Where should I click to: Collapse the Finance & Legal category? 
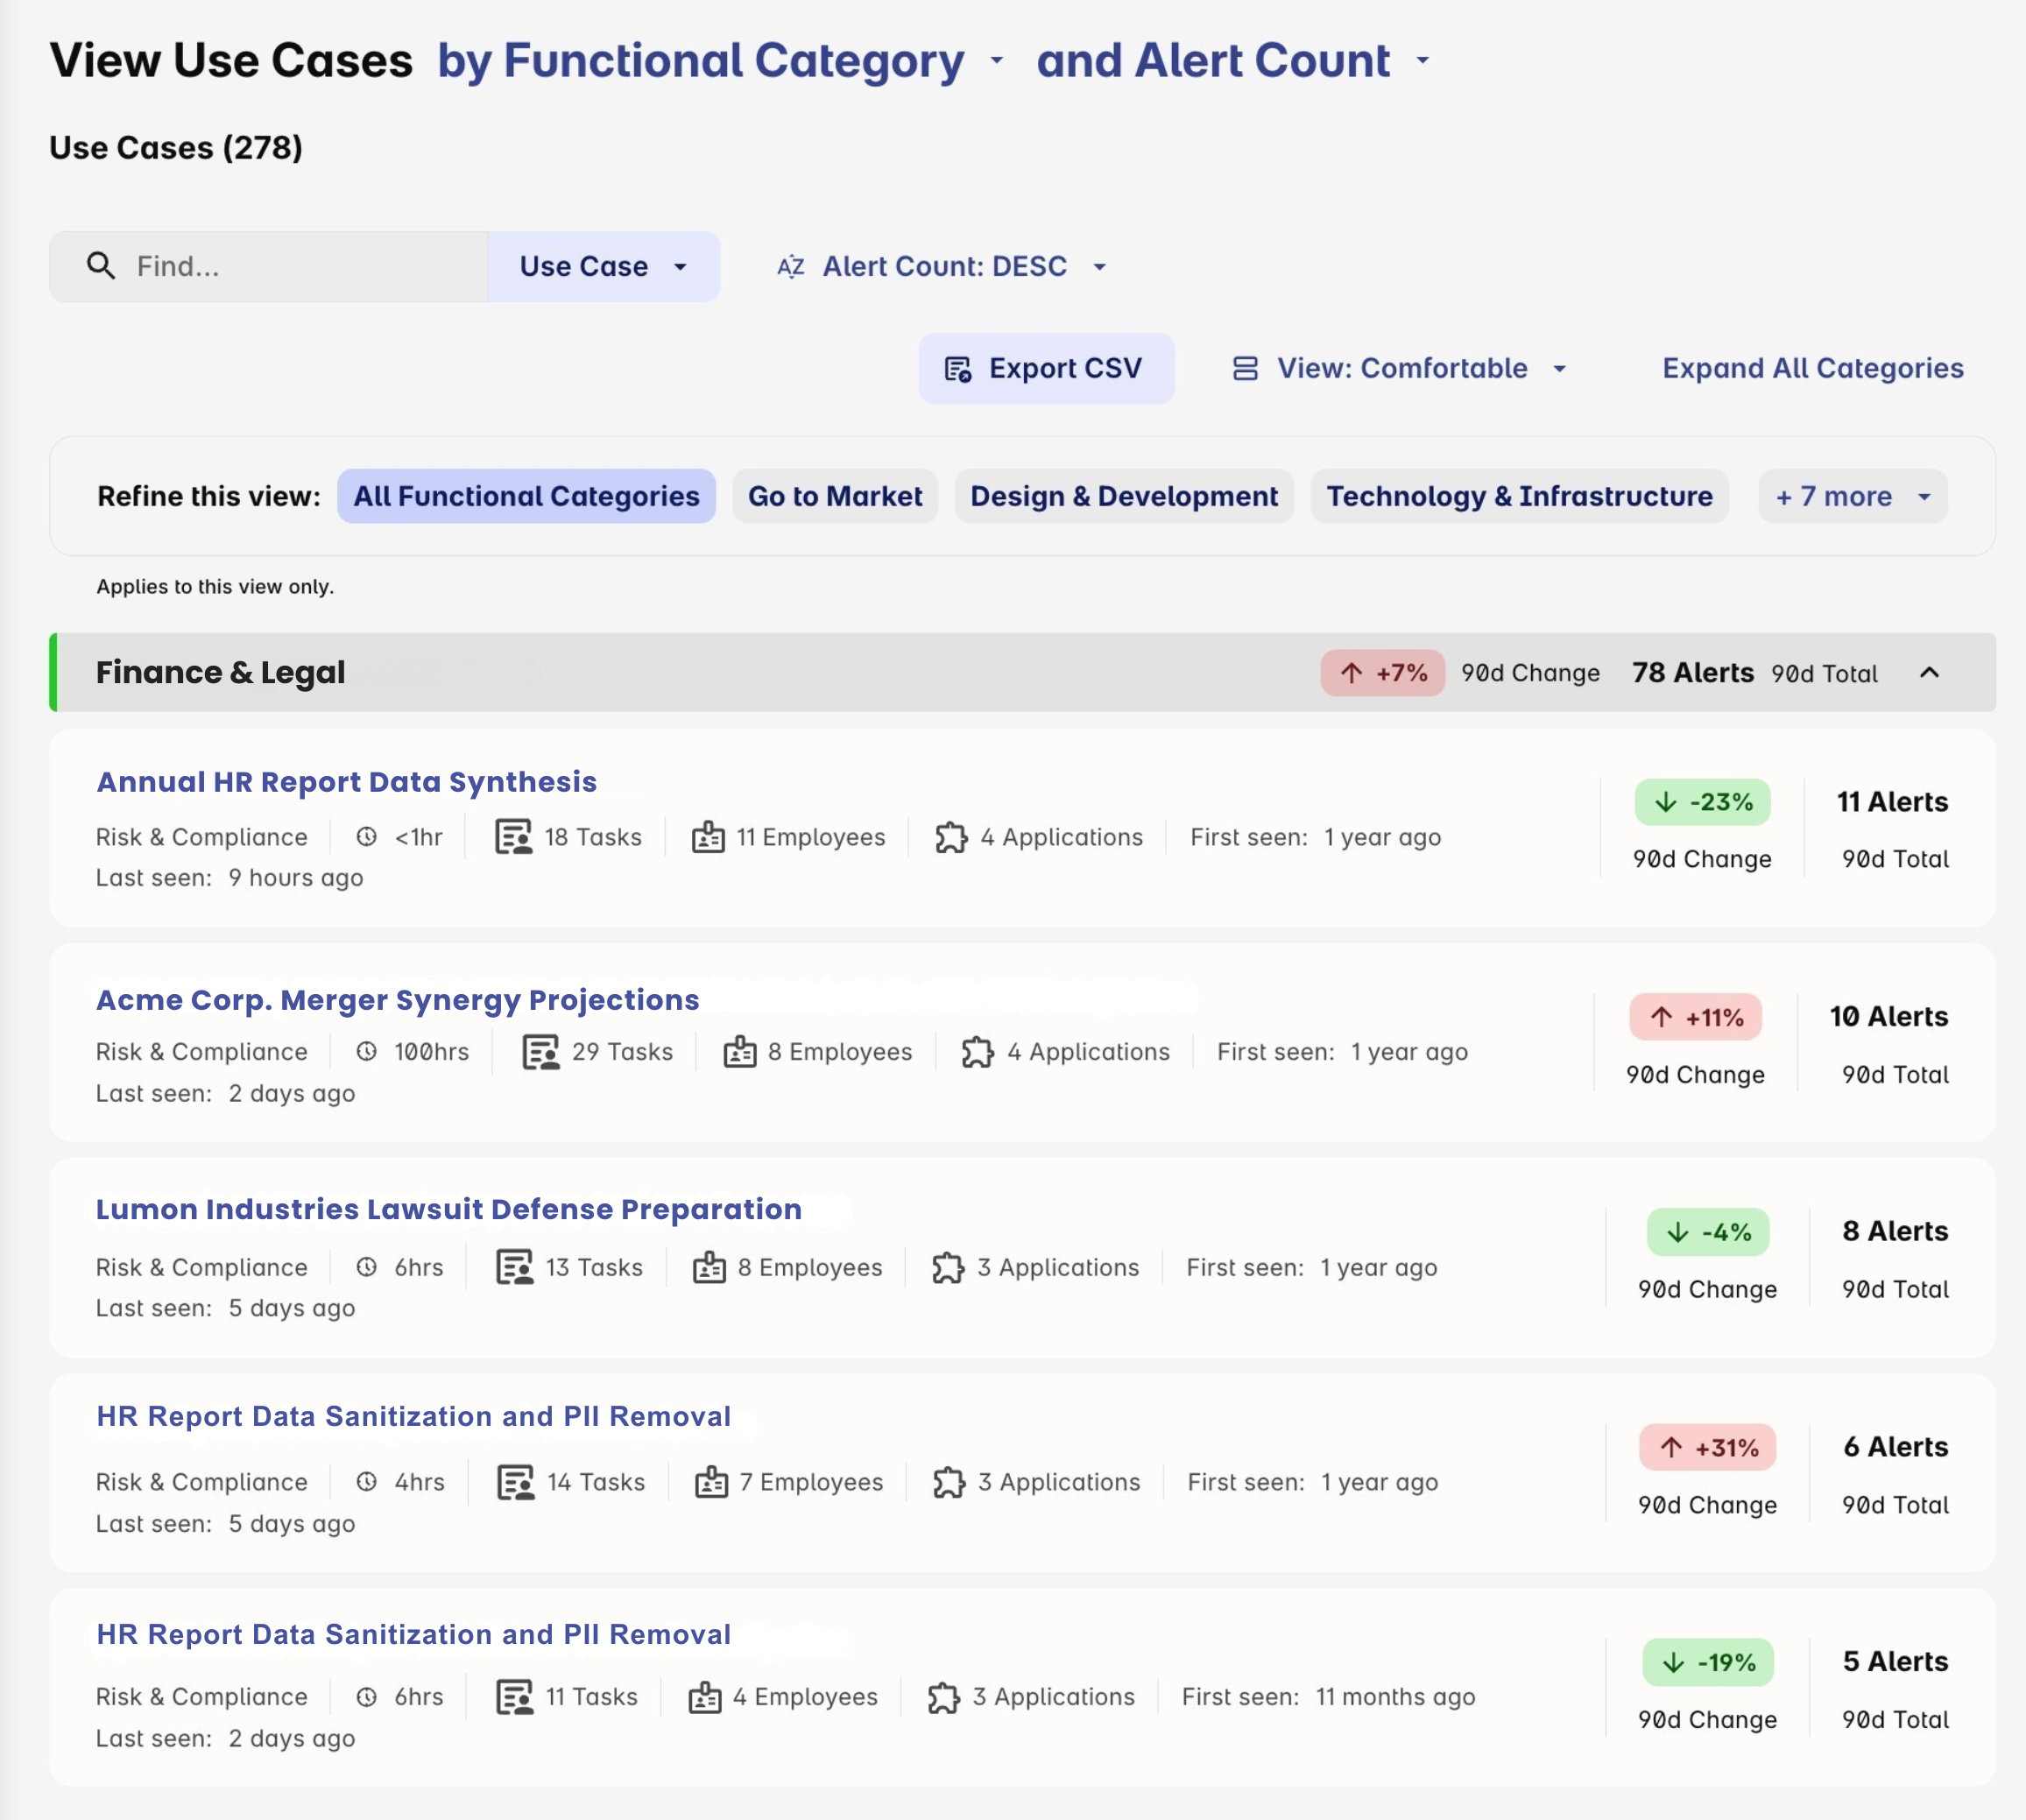click(x=1929, y=673)
